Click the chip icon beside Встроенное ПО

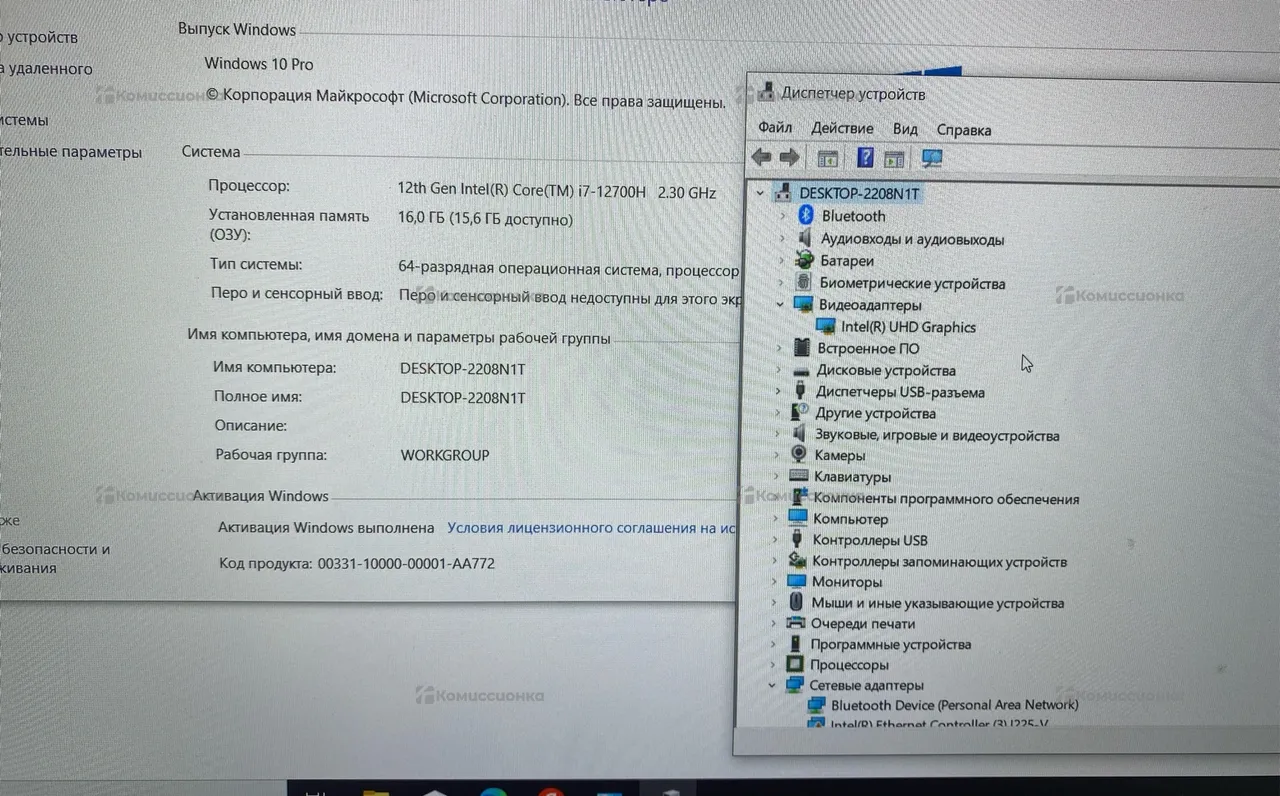[801, 348]
